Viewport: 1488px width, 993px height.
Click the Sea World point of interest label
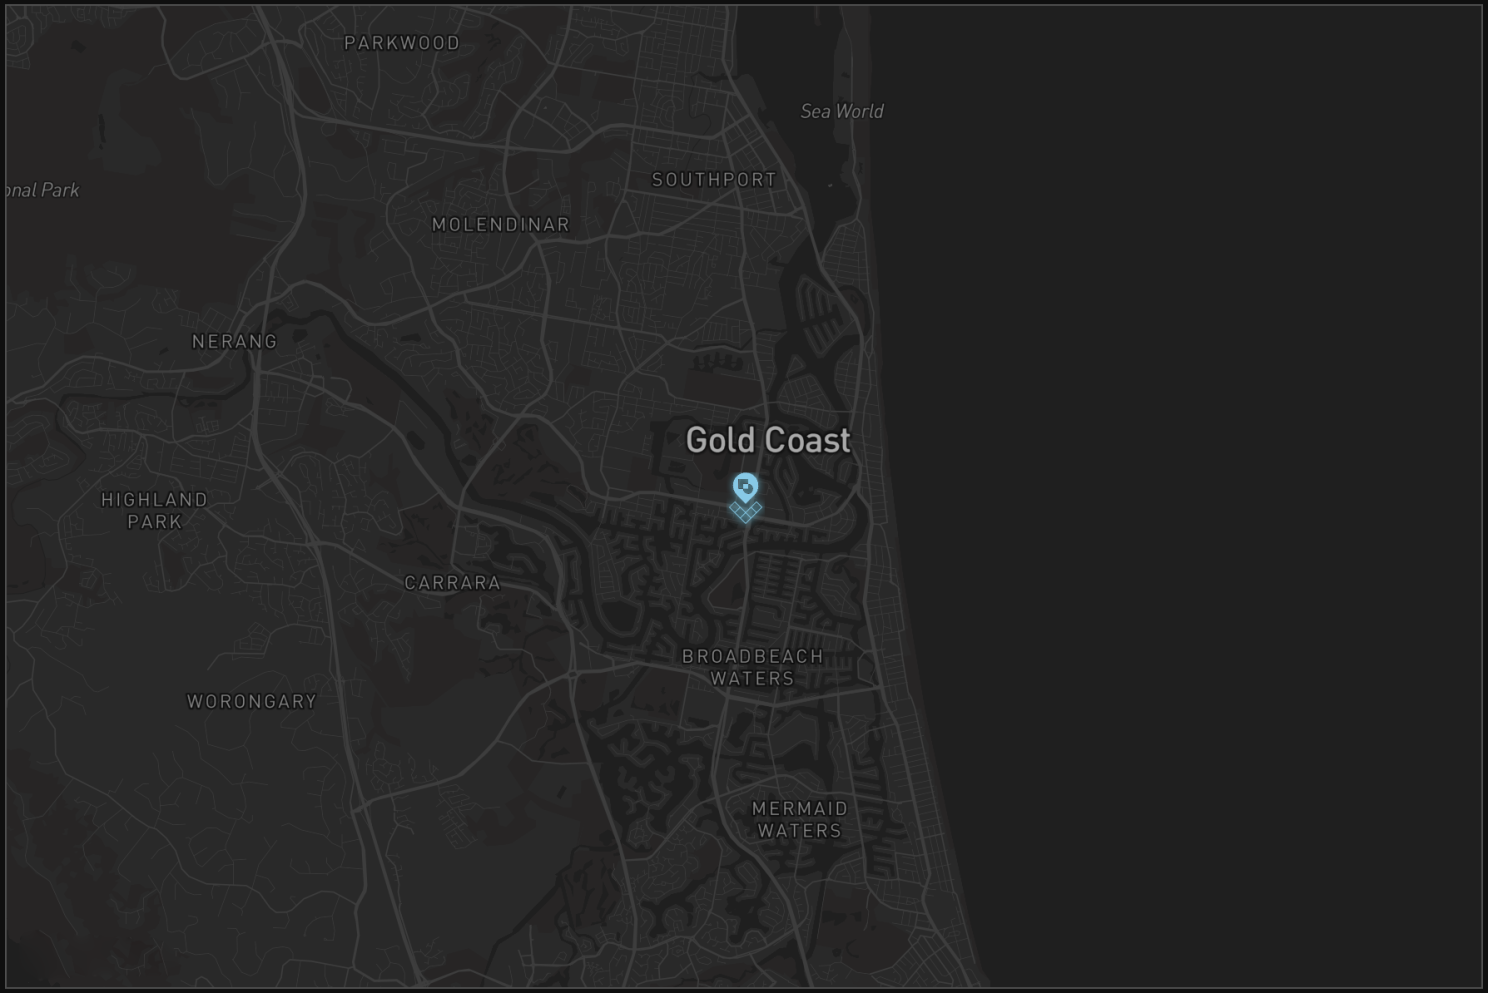coord(842,111)
